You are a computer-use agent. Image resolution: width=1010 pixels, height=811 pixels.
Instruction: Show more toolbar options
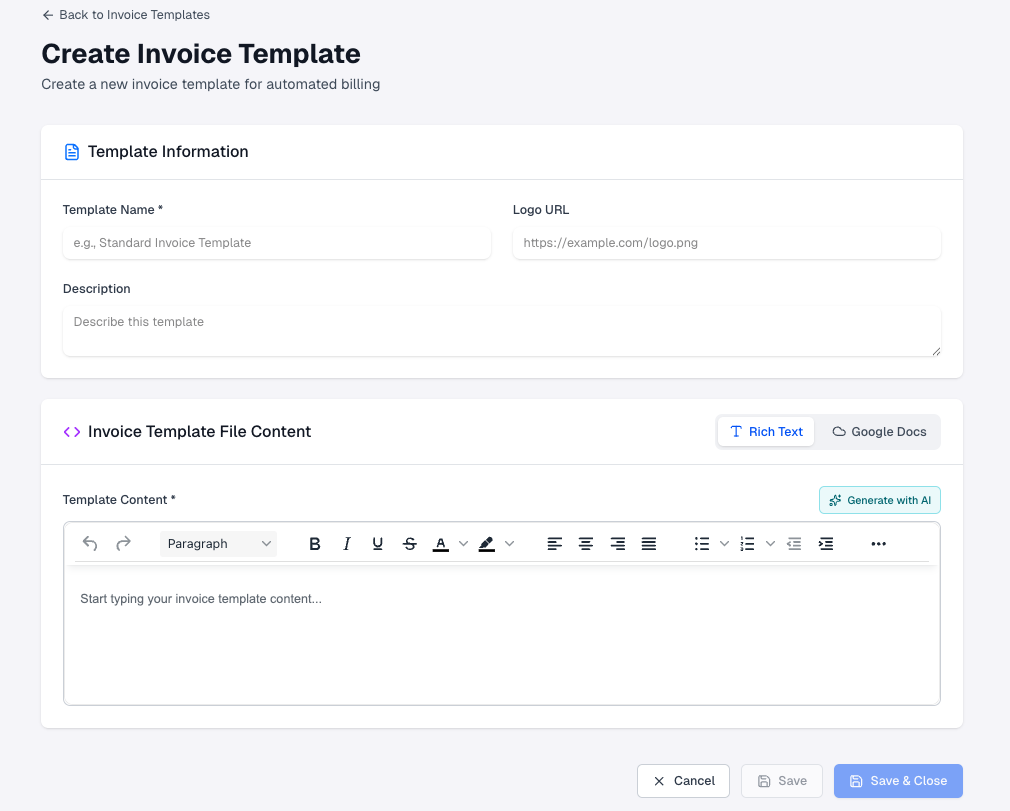pos(879,544)
